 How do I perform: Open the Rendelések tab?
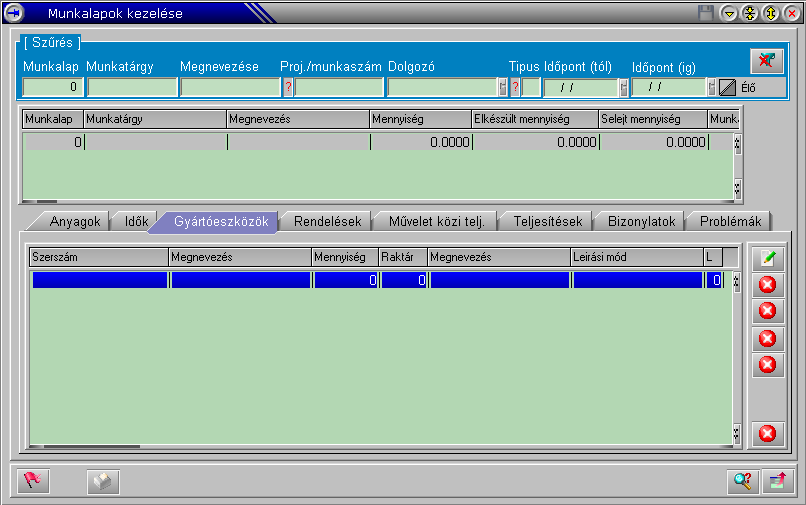[327, 221]
